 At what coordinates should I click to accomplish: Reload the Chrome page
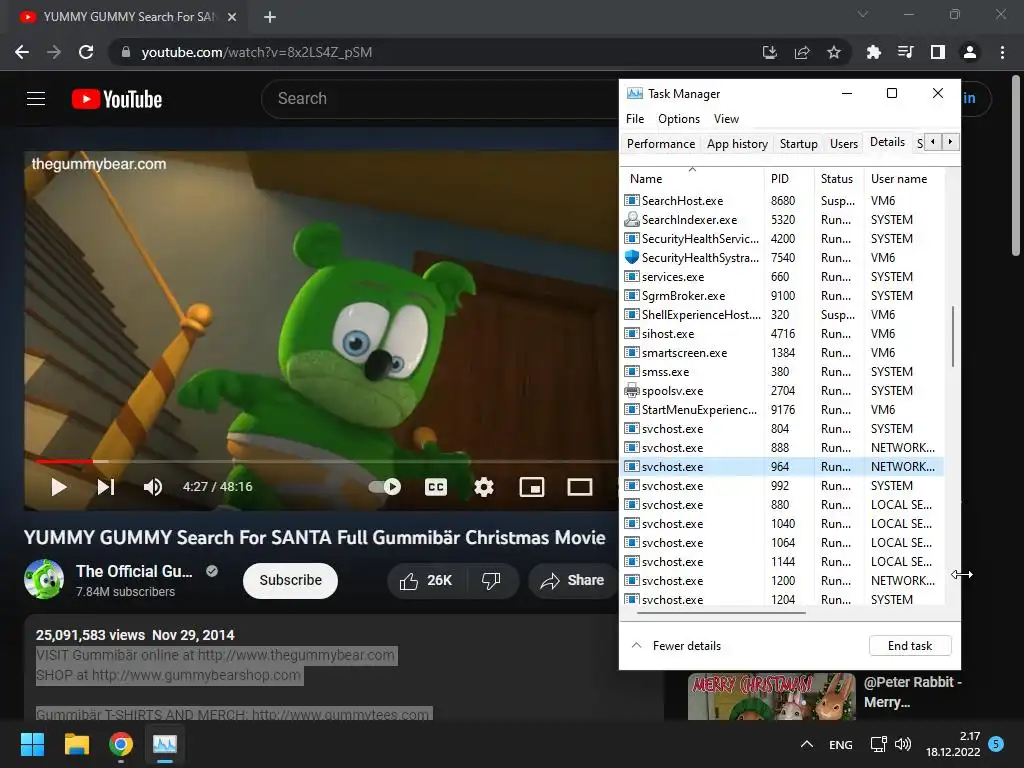click(86, 52)
